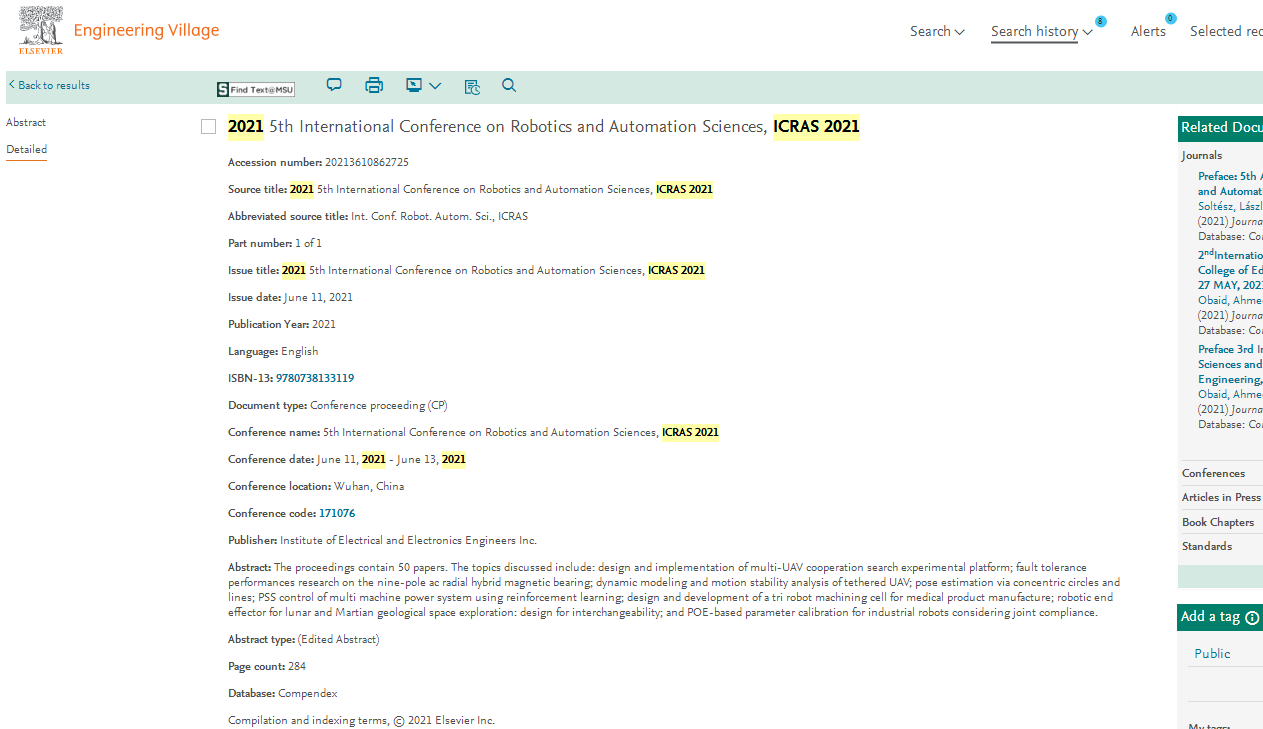The width and height of the screenshot is (1263, 729).
Task: Open the Selected records menu item
Action: pos(1226,31)
